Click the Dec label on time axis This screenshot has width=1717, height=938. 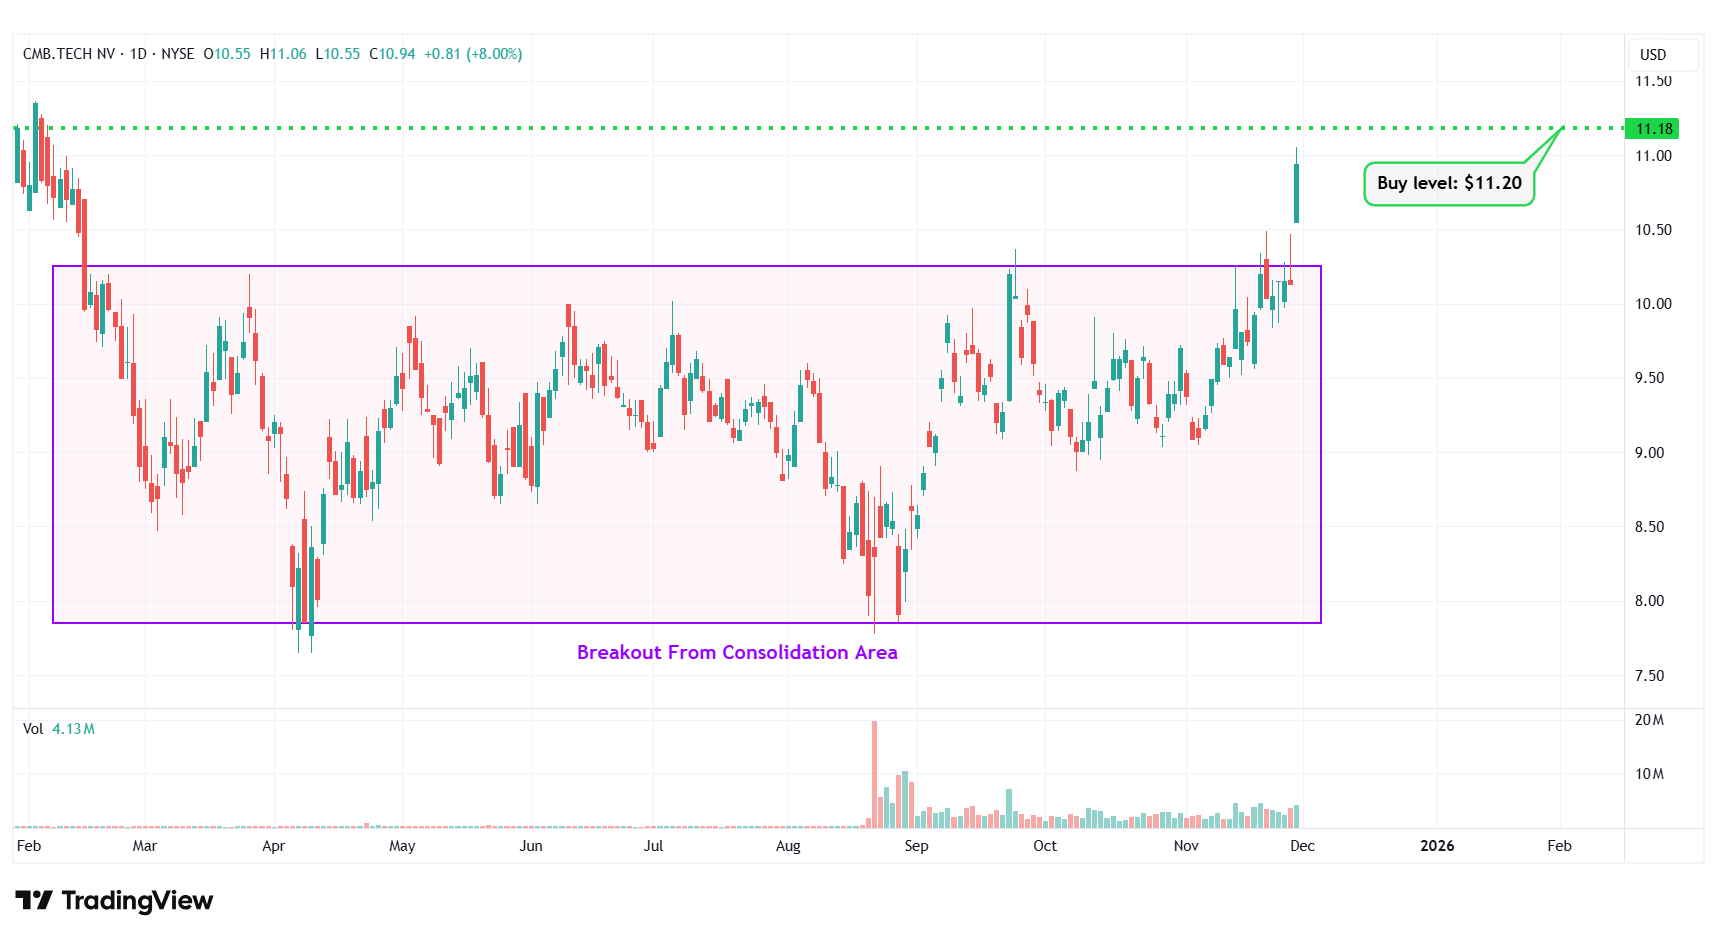pos(1302,846)
